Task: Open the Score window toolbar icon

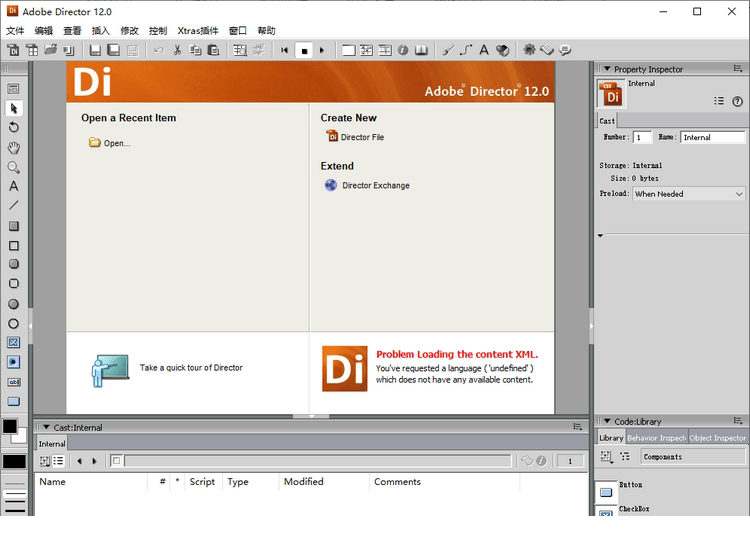Action: coord(385,50)
